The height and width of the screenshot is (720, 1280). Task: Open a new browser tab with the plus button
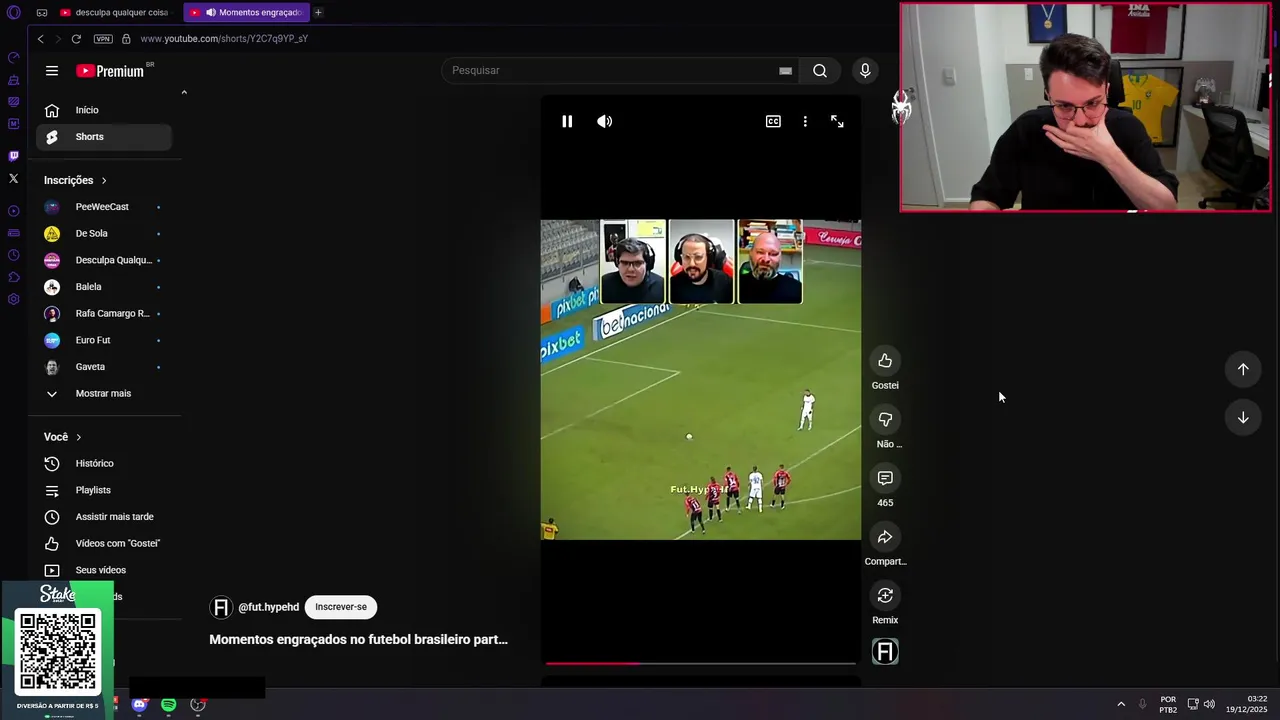(x=318, y=12)
